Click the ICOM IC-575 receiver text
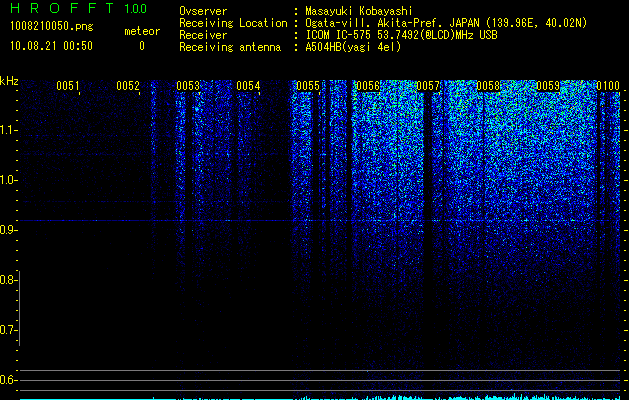 point(401,35)
